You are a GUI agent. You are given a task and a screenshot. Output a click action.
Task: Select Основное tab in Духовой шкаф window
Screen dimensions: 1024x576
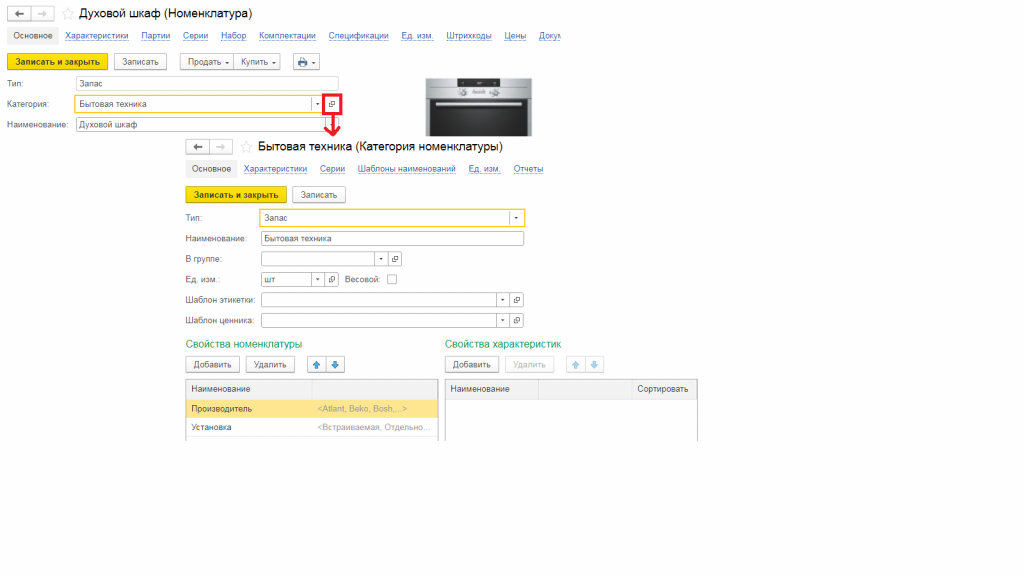[33, 36]
